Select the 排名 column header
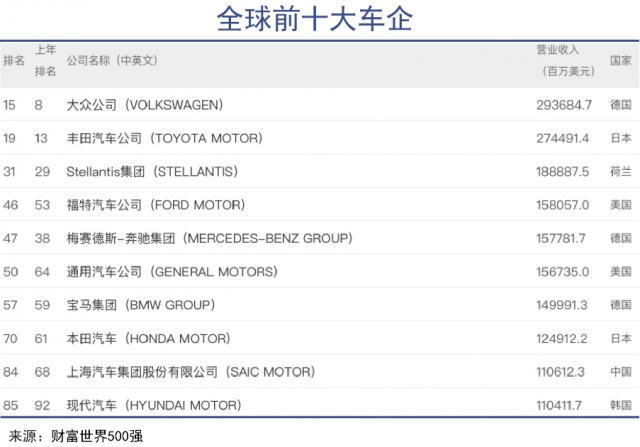 click(x=14, y=60)
